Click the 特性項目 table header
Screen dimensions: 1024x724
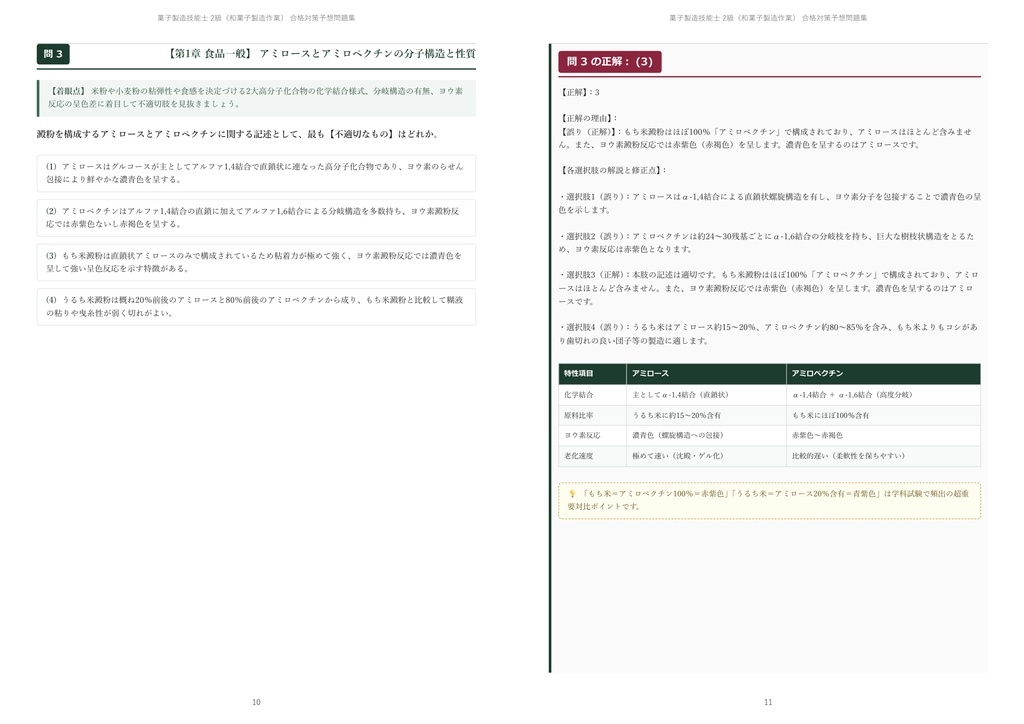click(x=592, y=373)
